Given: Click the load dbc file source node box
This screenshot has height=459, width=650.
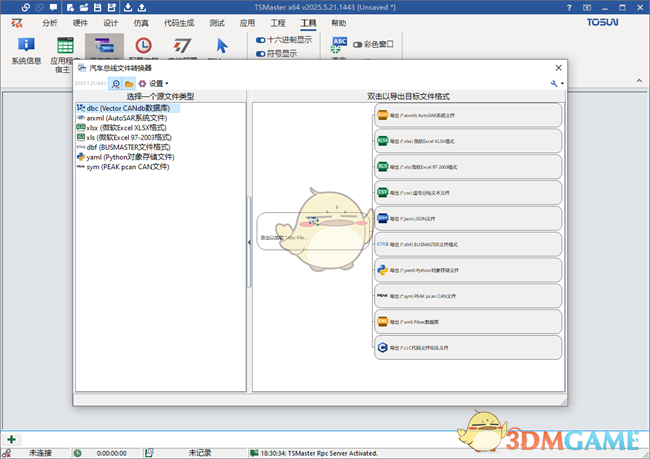Looking at the screenshot, I should tap(313, 231).
